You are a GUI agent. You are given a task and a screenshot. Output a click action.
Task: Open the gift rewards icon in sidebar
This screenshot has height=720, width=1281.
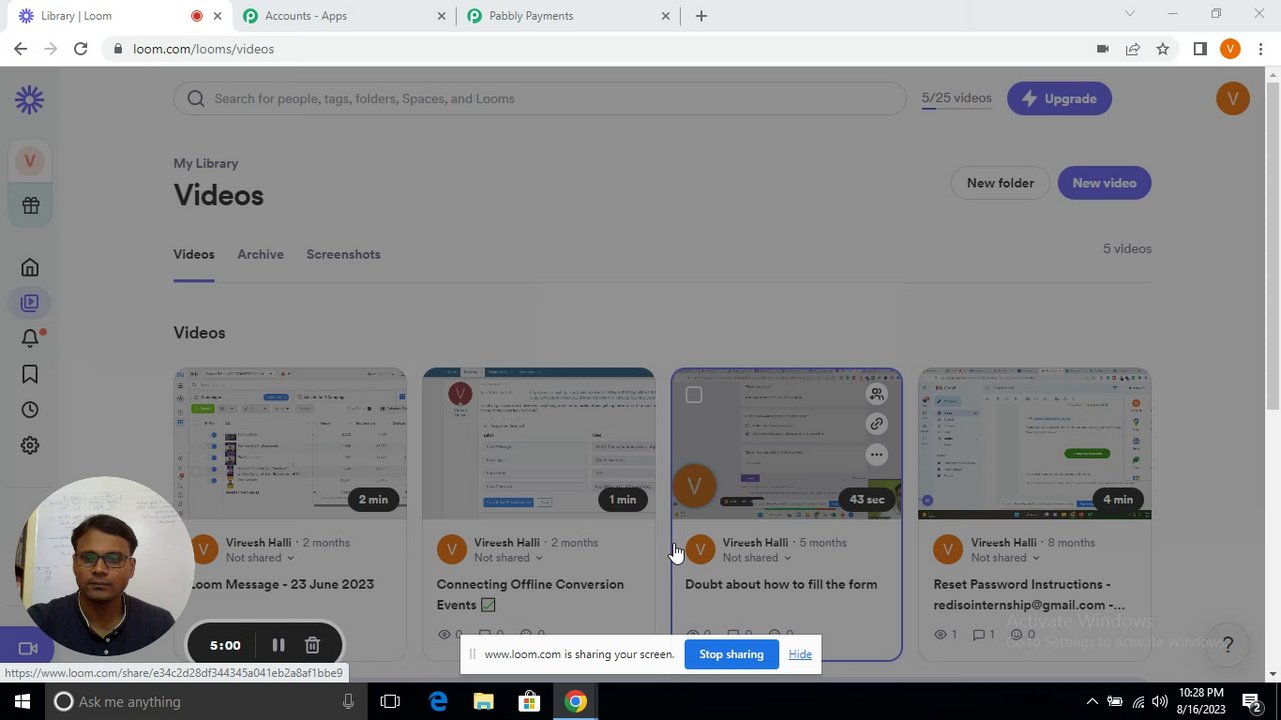30,205
